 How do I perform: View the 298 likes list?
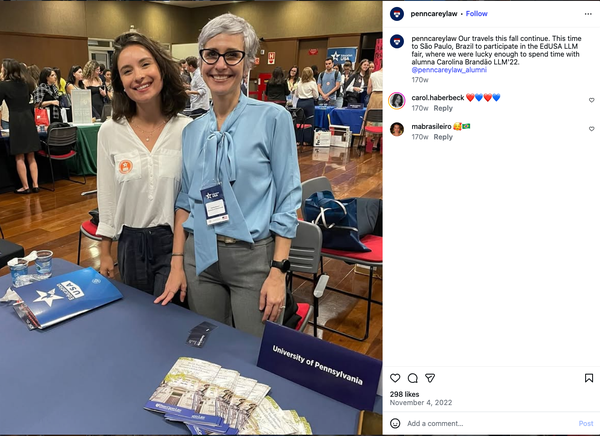pyautogui.click(x=404, y=394)
